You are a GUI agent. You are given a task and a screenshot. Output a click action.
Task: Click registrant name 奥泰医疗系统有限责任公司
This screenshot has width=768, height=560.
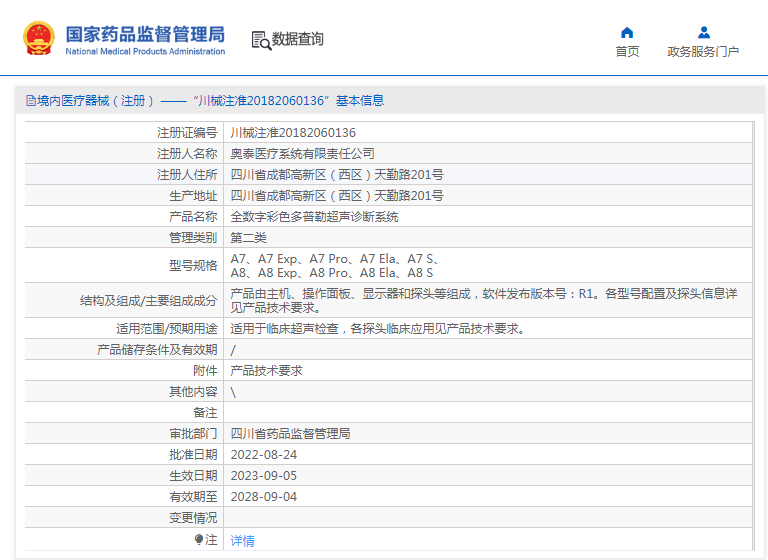(302, 154)
